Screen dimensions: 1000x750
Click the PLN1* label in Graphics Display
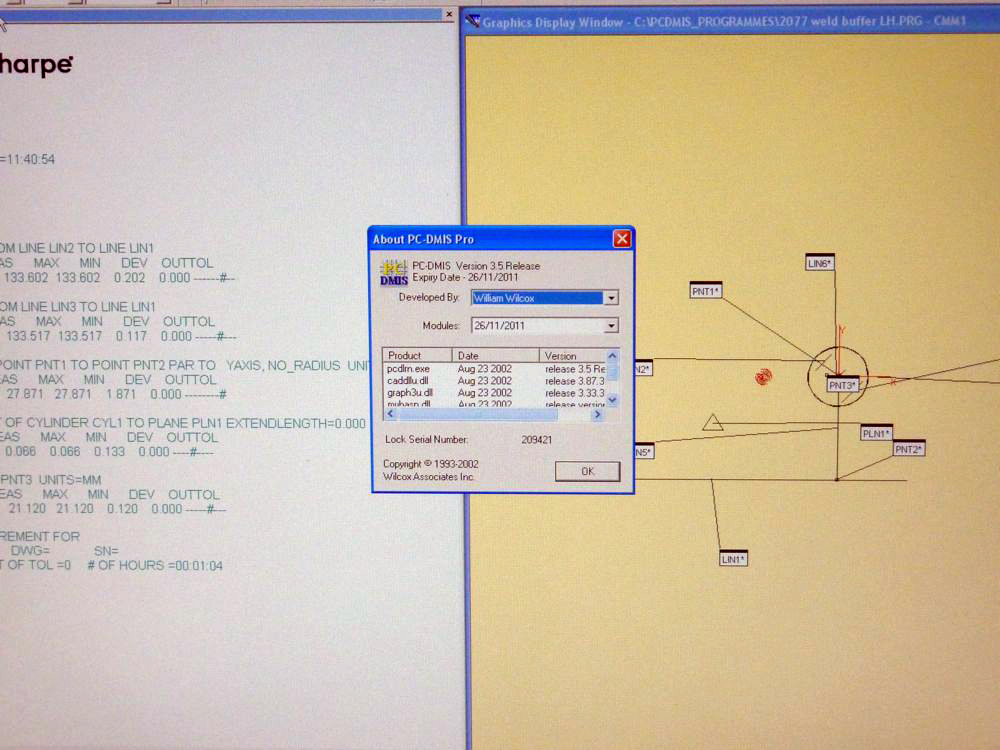click(876, 434)
